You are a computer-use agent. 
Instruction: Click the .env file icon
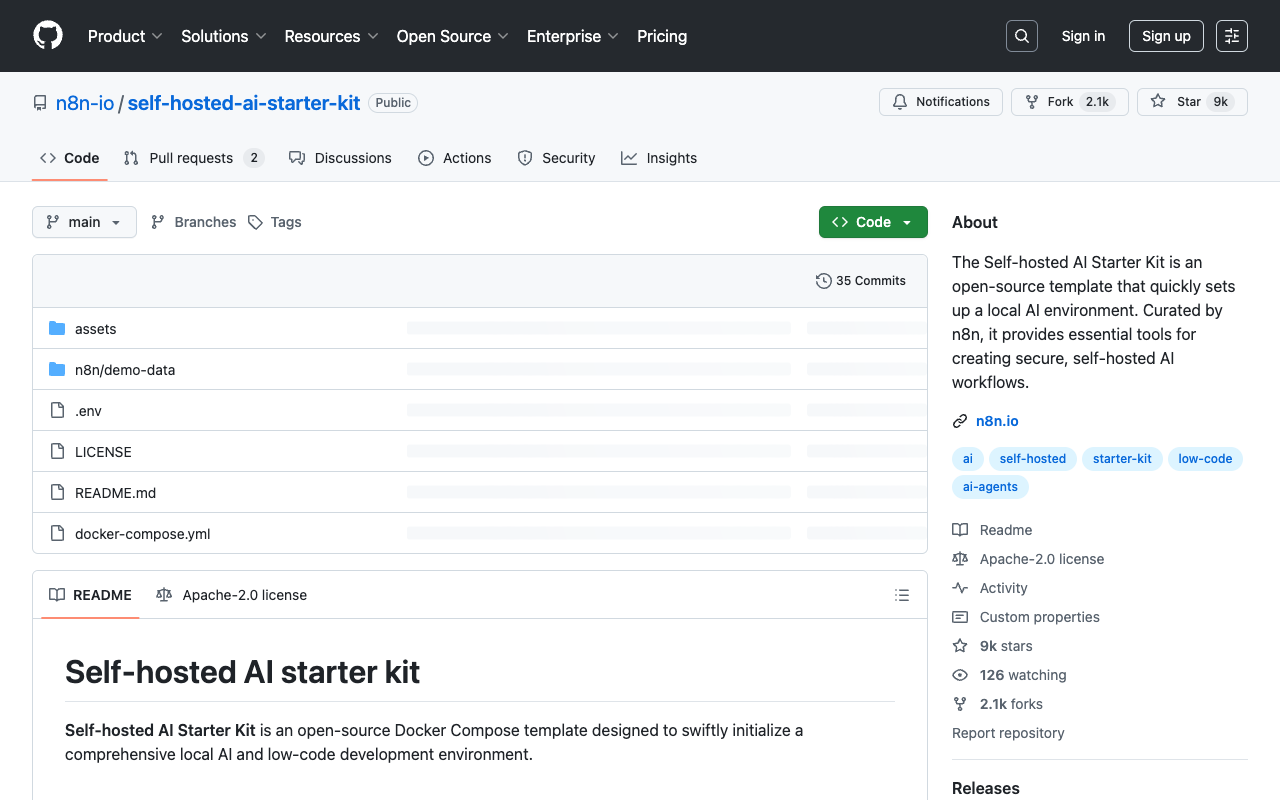click(x=57, y=411)
